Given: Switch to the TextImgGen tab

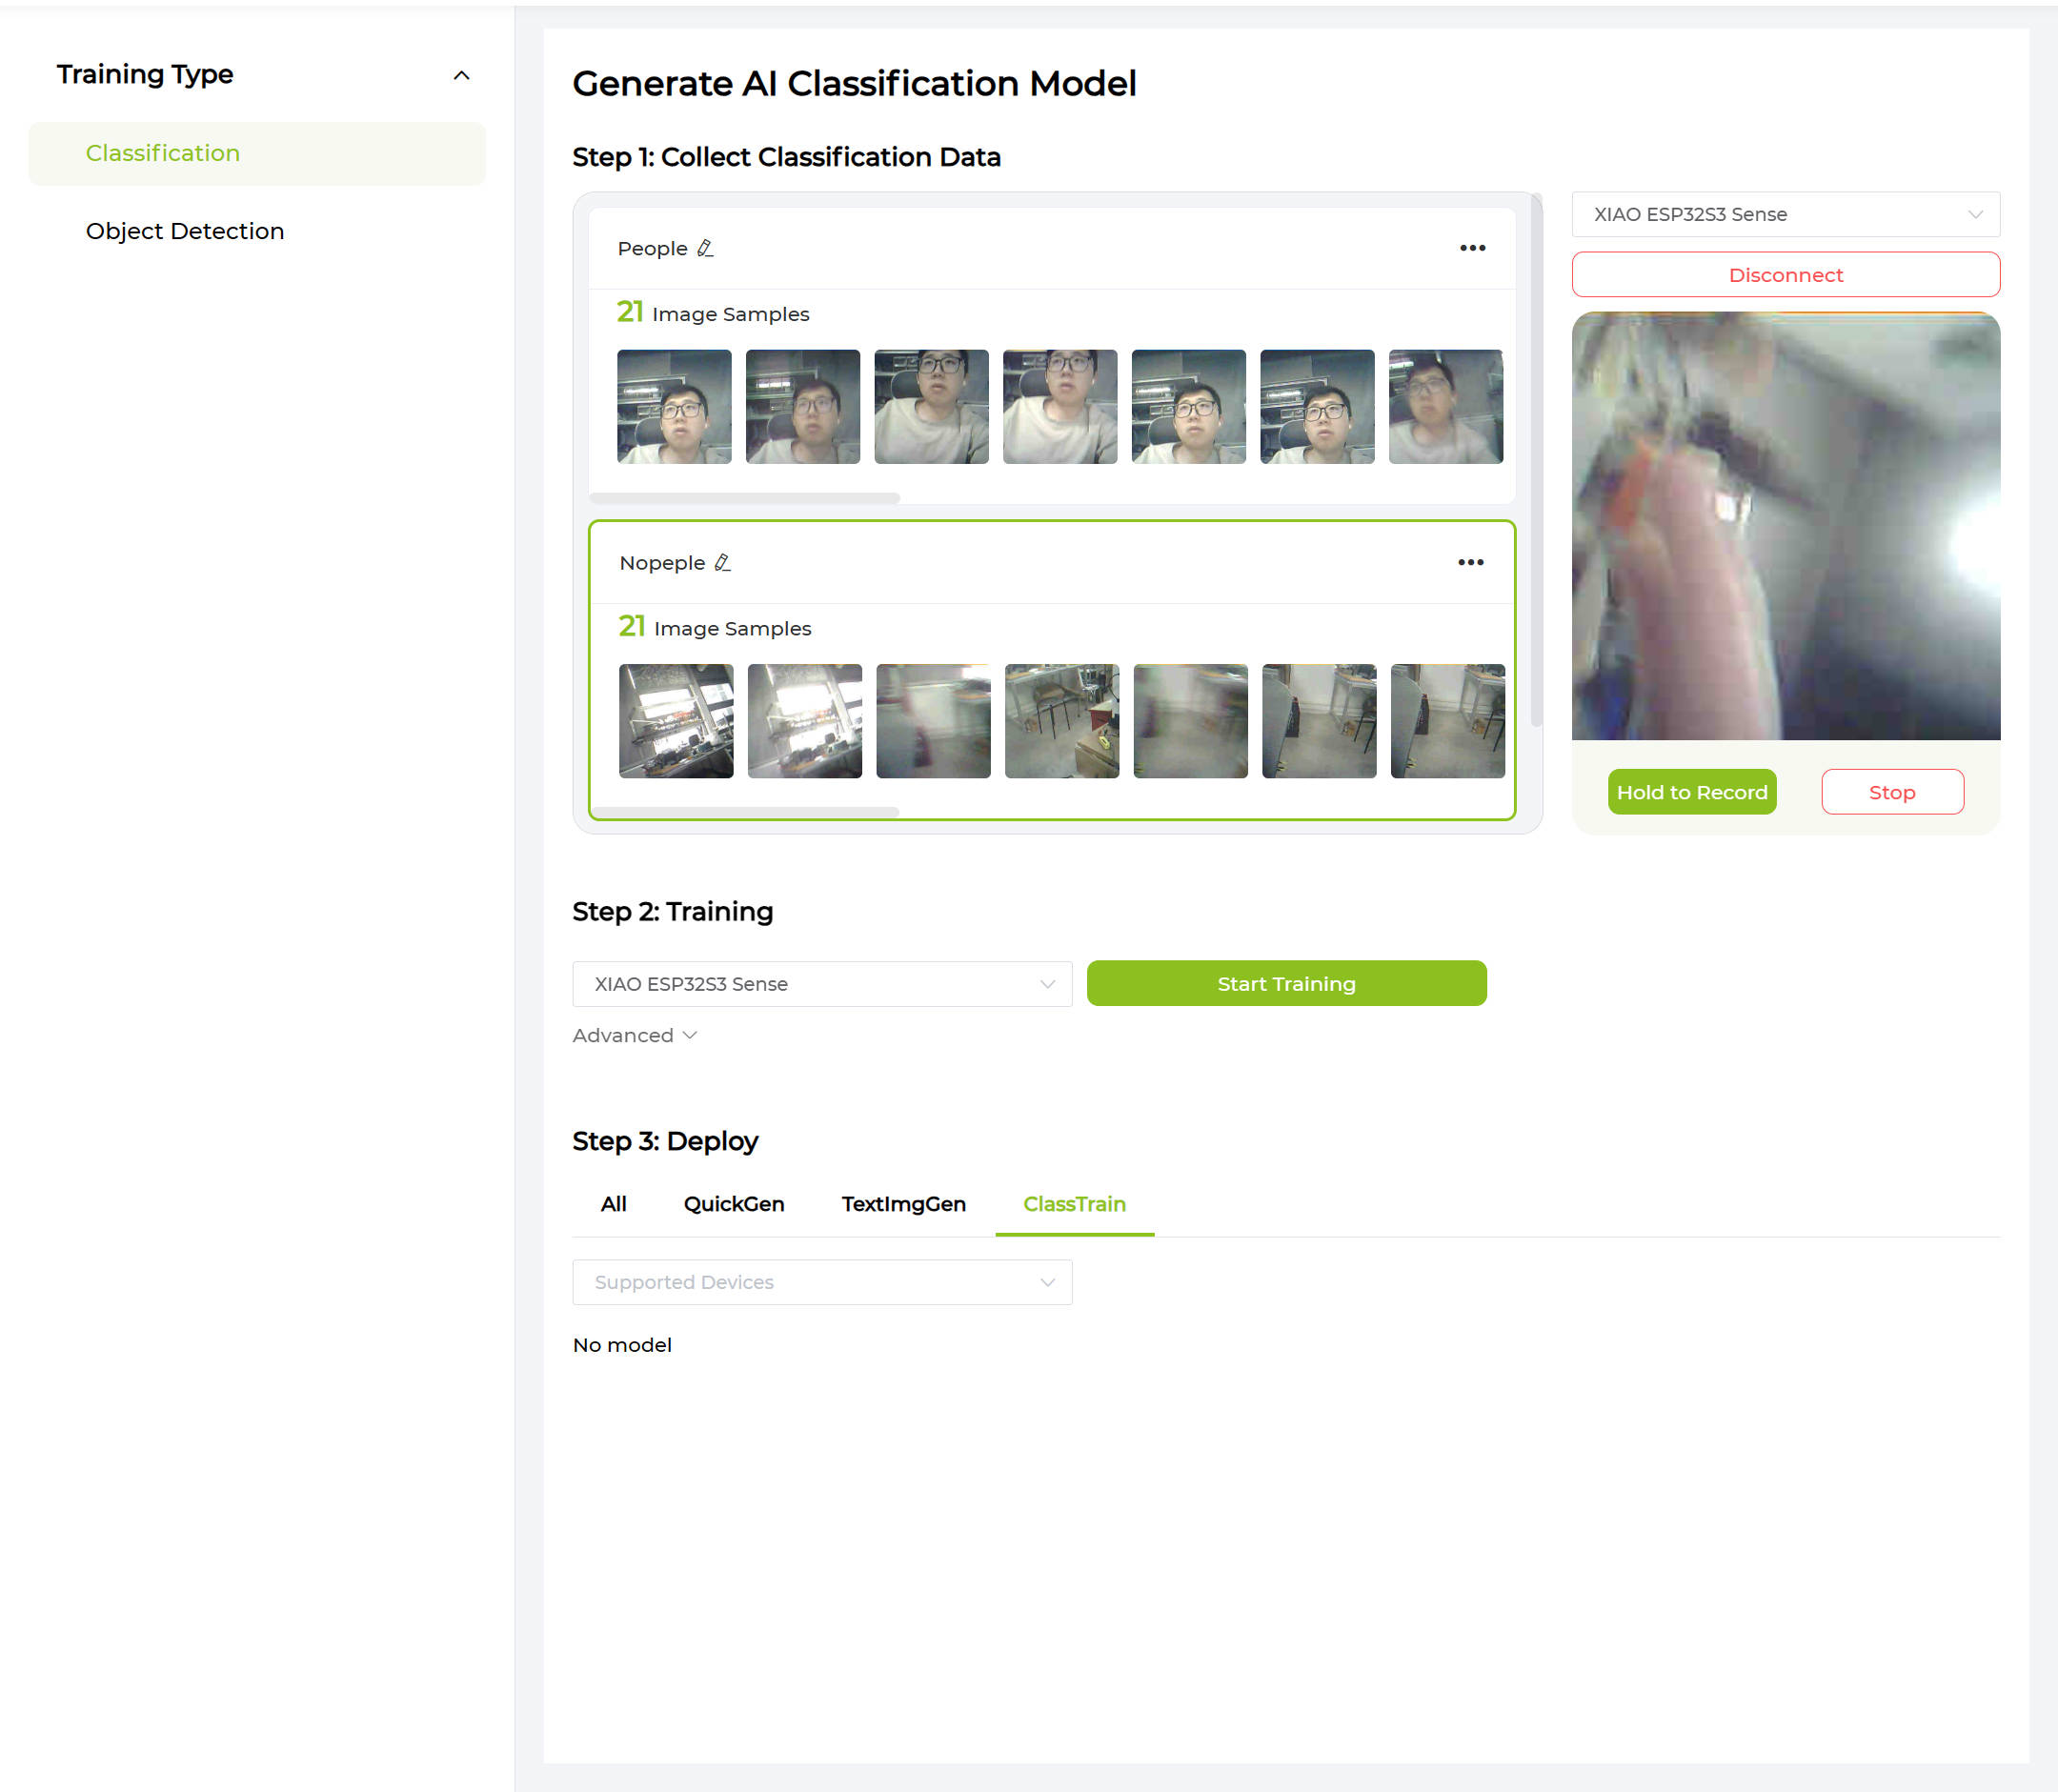Looking at the screenshot, I should (x=903, y=1204).
